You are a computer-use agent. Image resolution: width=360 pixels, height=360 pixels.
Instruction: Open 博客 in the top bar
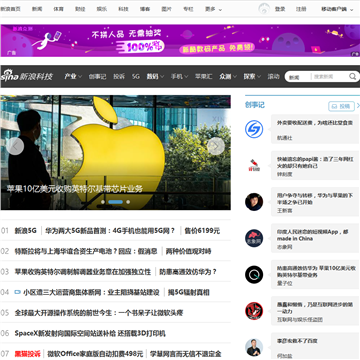coord(145,9)
